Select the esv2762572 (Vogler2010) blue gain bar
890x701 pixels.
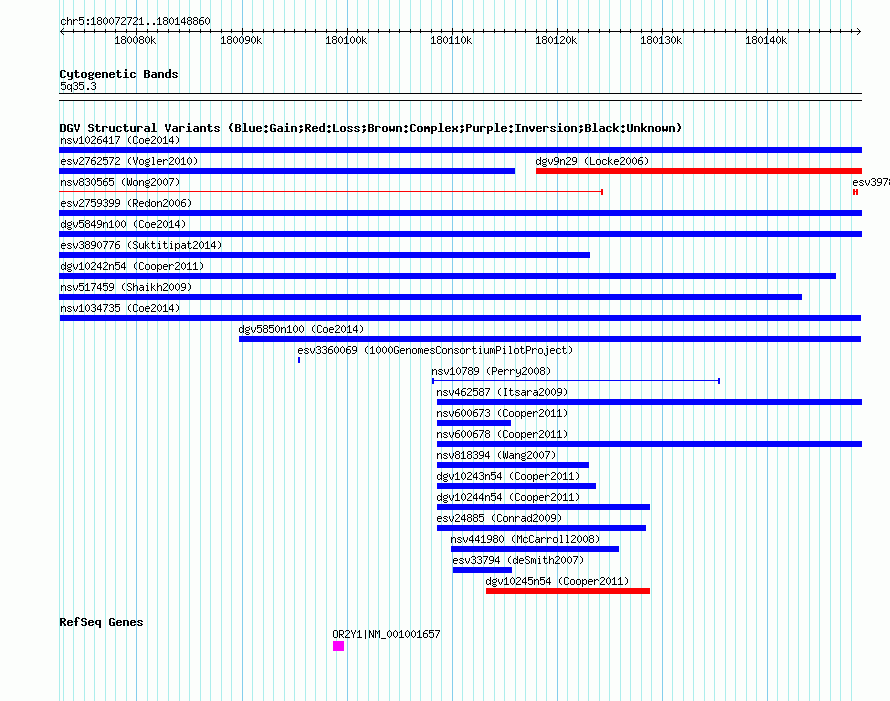tap(287, 171)
